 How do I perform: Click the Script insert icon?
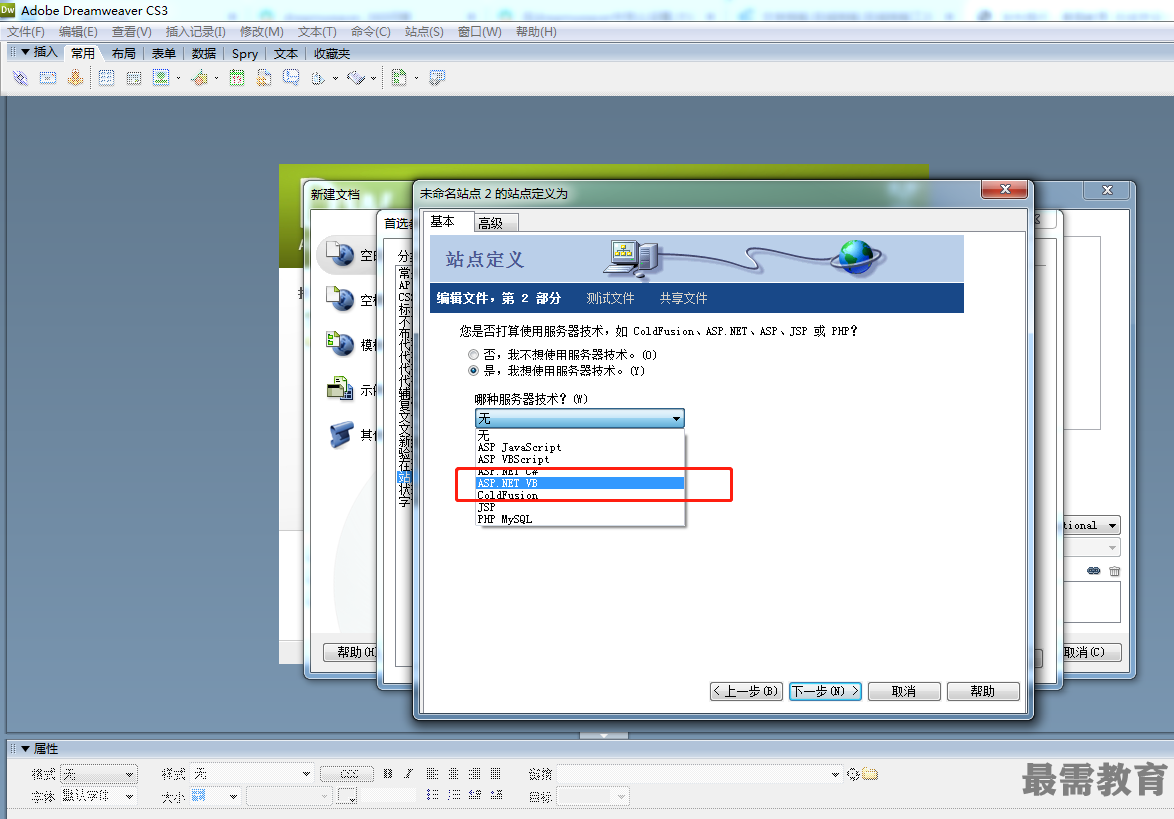coord(356,78)
